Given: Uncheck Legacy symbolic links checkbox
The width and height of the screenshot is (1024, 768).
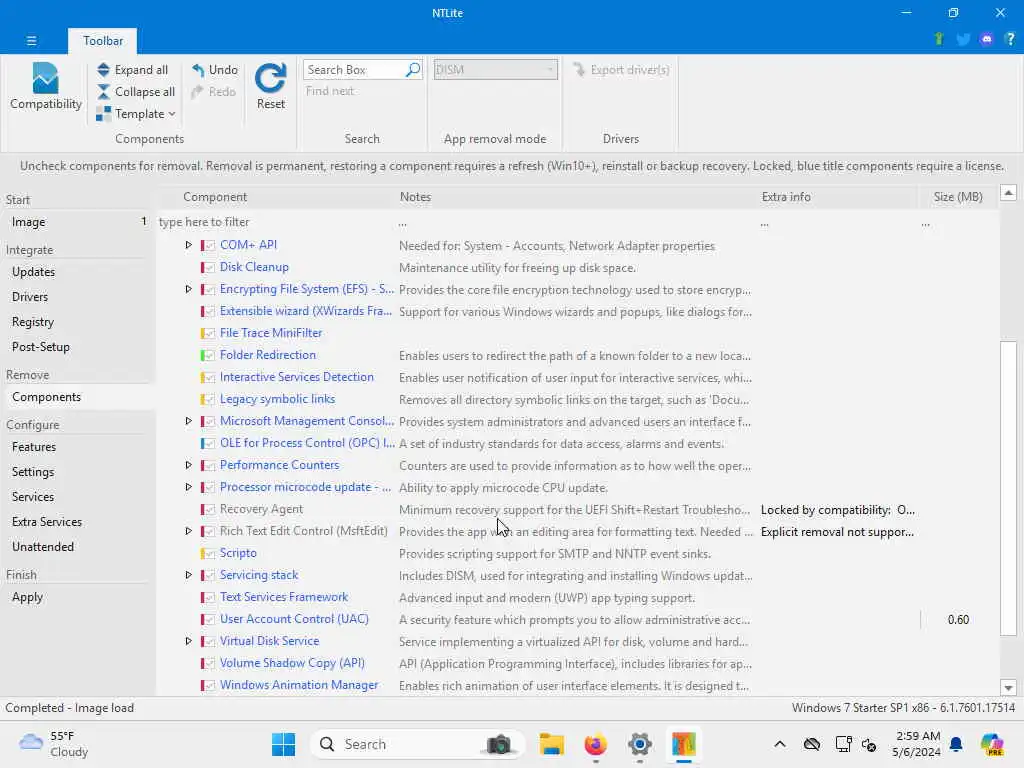Looking at the screenshot, I should [208, 400].
